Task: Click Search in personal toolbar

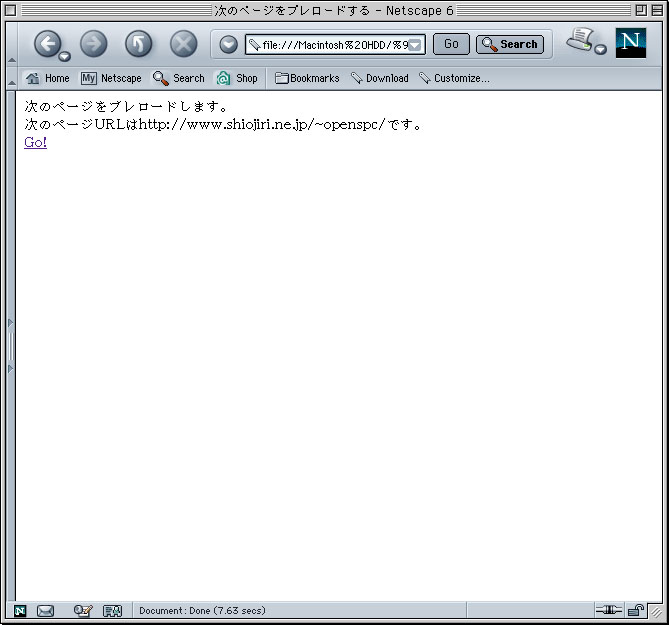Action: [179, 78]
